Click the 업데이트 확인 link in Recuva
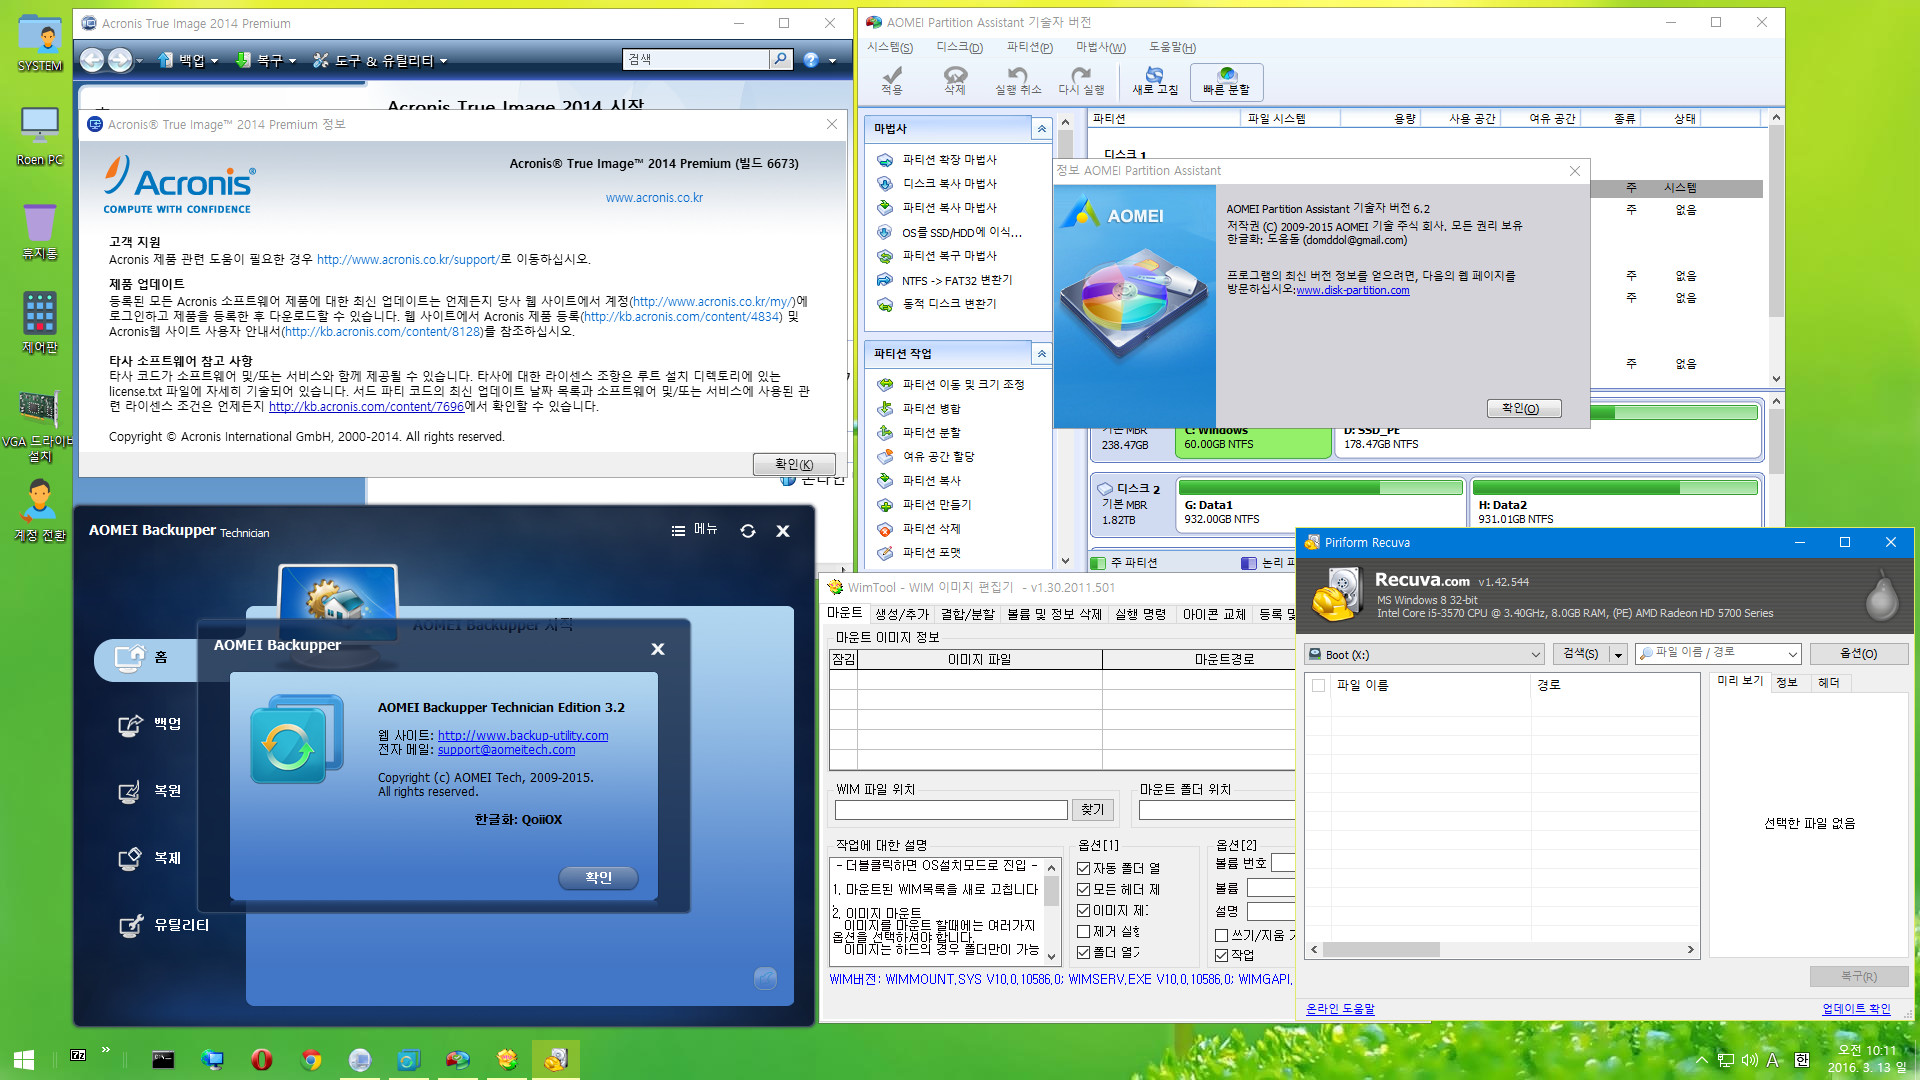 [1856, 1009]
